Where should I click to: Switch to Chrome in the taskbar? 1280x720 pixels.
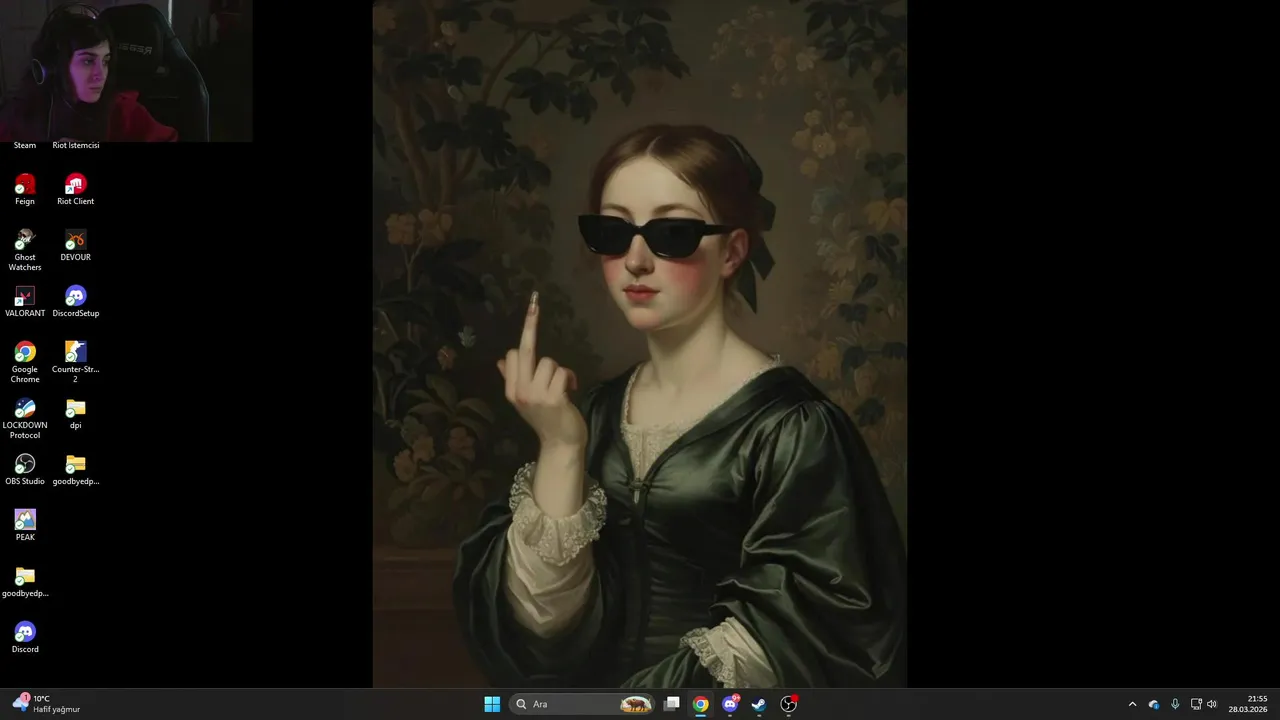coord(701,704)
